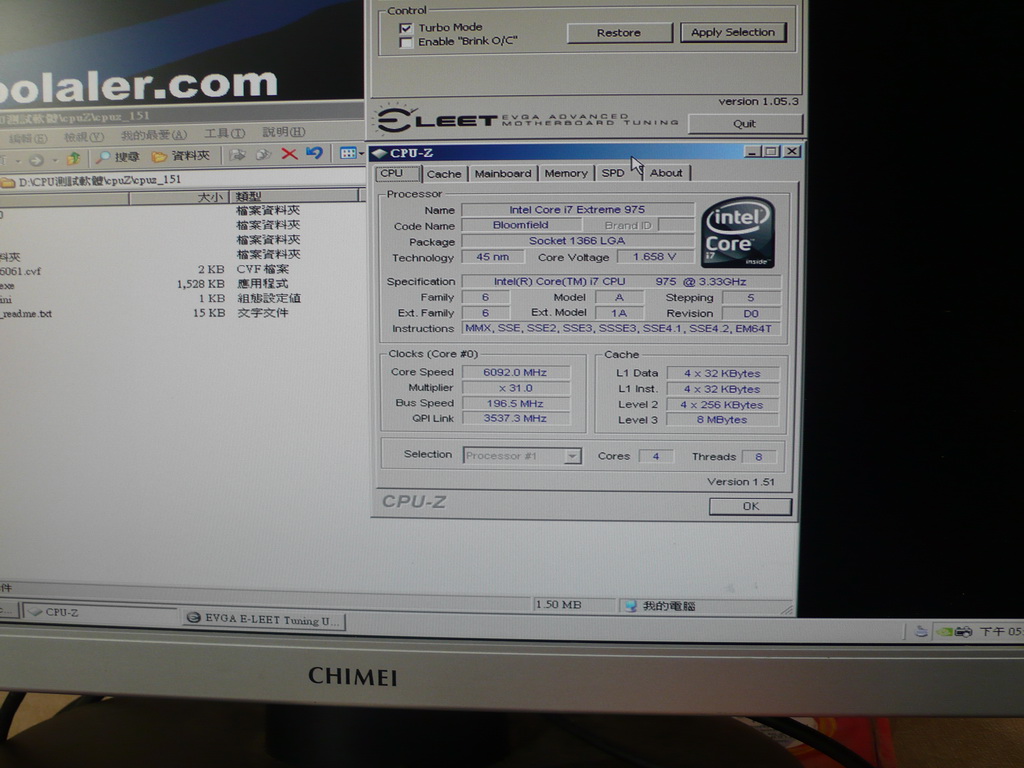
Task: Select the _readme.txt file in Explorer
Action: pos(144,313)
